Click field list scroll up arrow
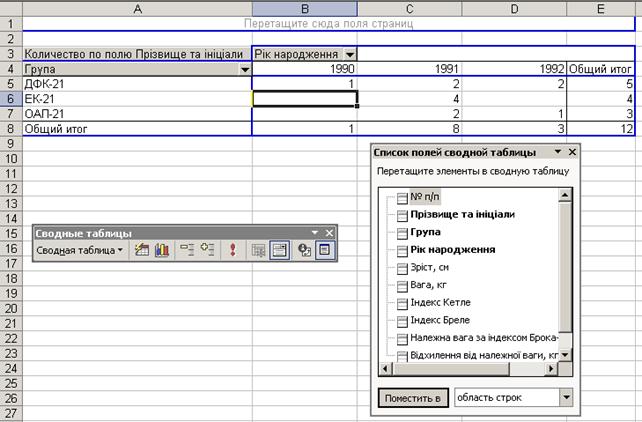 [565, 195]
